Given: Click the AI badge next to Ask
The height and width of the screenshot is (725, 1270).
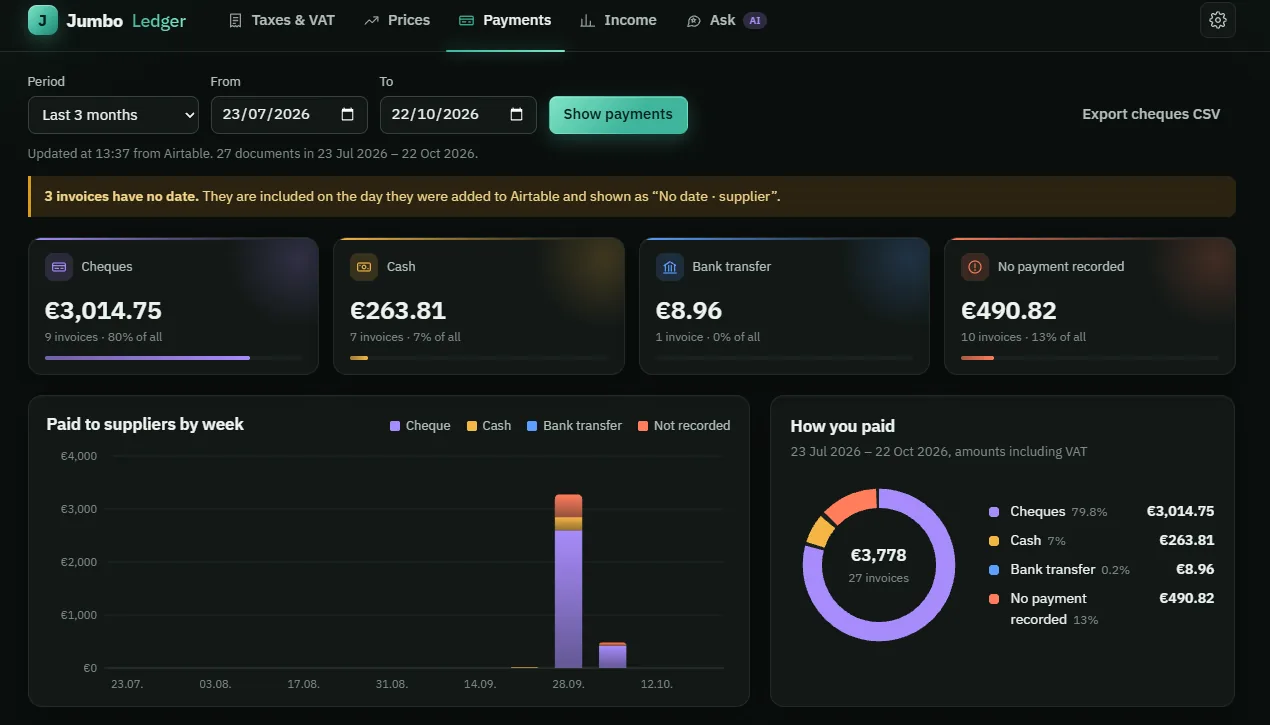Looking at the screenshot, I should [755, 20].
